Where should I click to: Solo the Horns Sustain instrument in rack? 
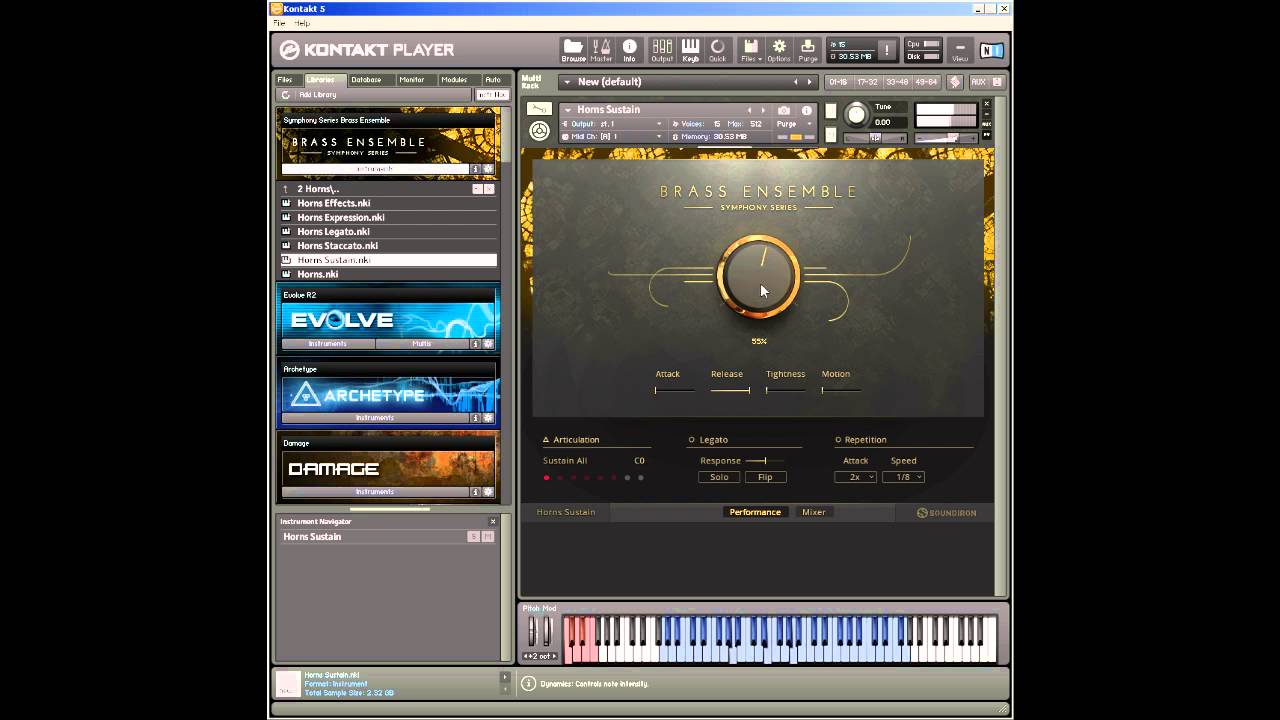click(x=831, y=111)
